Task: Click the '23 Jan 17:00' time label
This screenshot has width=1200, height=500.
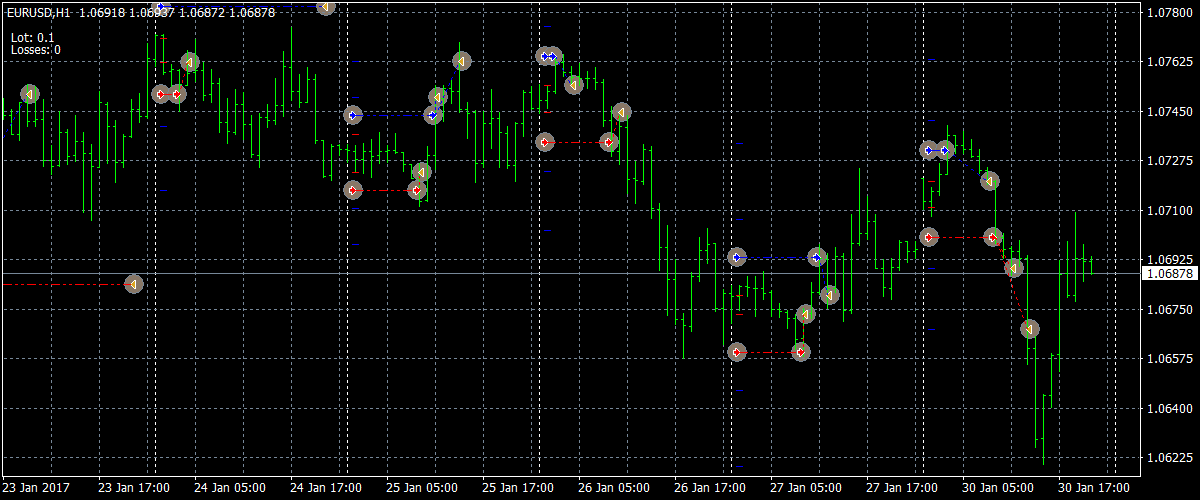Action: tap(134, 489)
